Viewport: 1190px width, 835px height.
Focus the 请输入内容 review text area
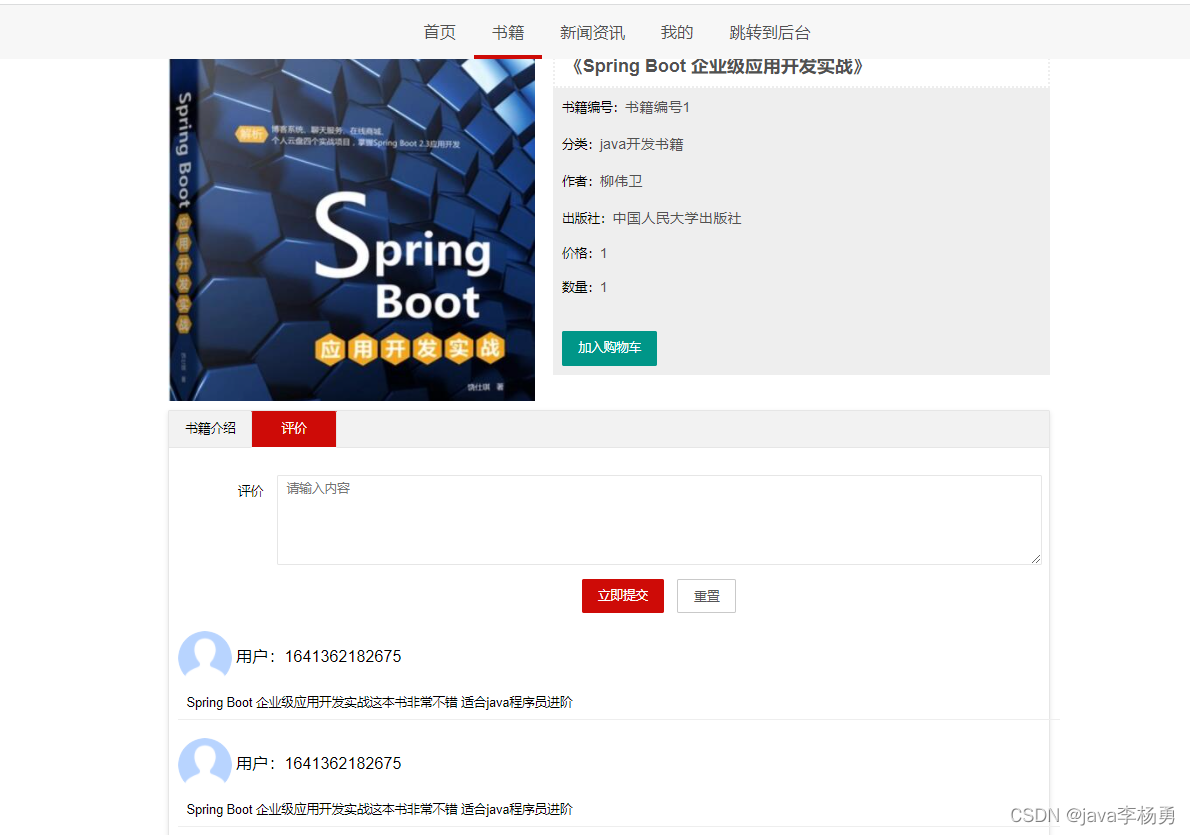(x=658, y=519)
